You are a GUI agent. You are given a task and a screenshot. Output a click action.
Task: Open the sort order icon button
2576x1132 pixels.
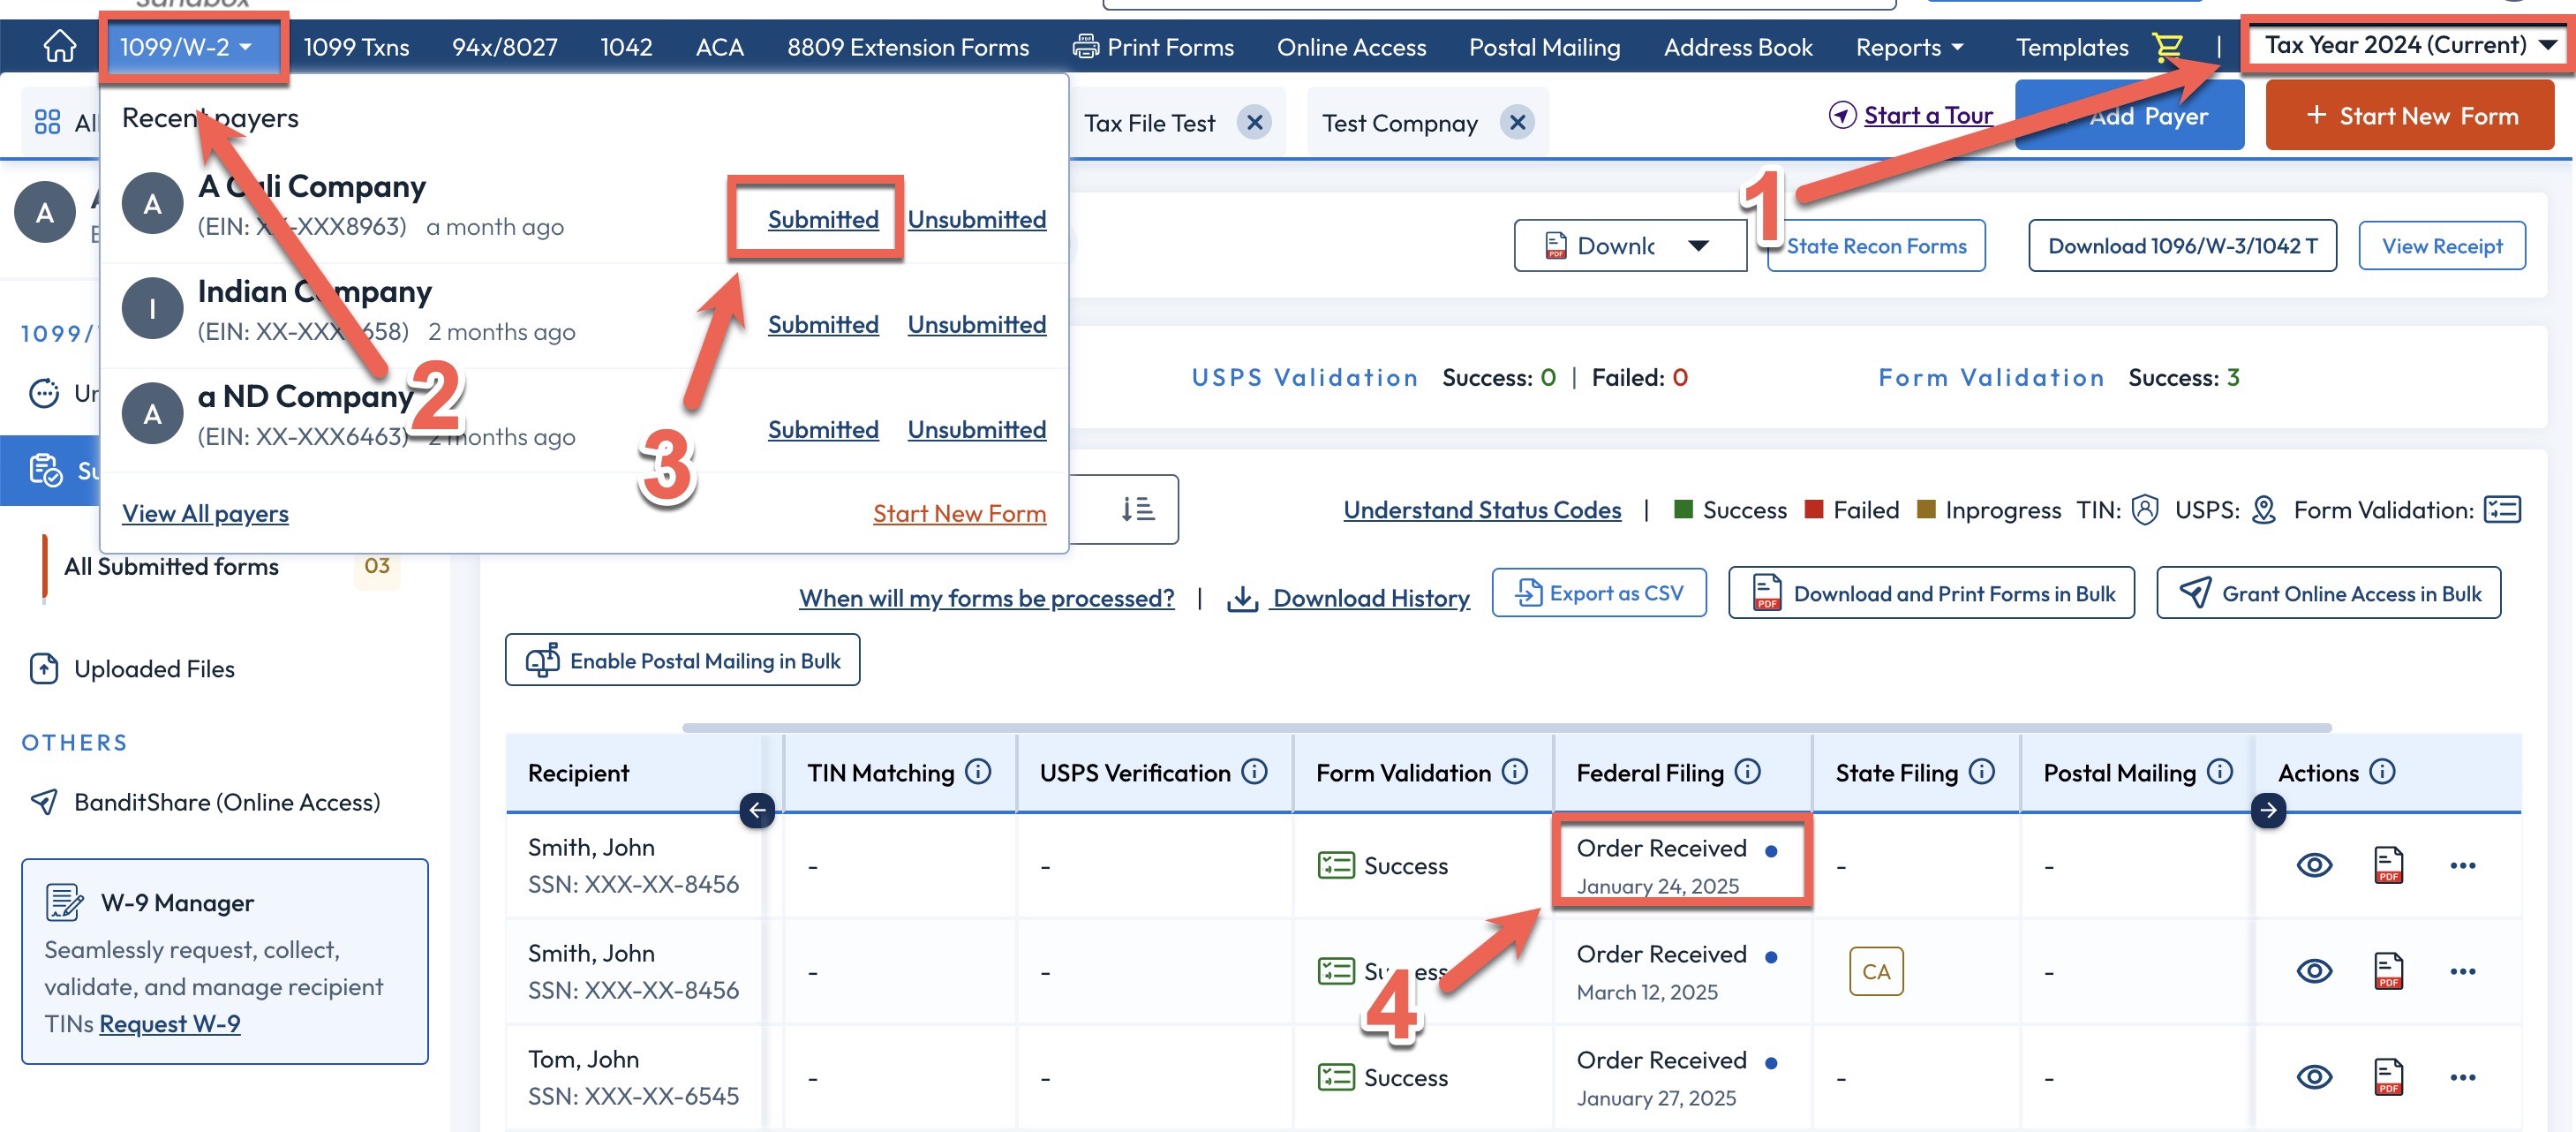[x=1137, y=509]
